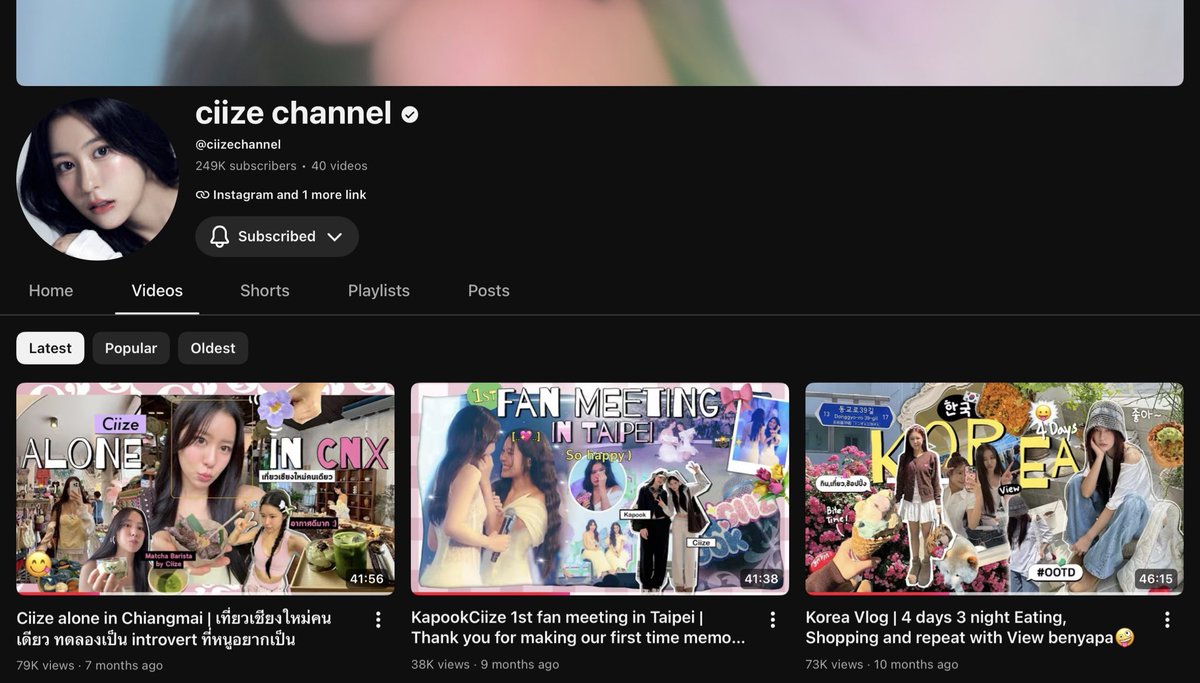1200x683 pixels.
Task: Click the channel banner image
Action: (x=600, y=43)
